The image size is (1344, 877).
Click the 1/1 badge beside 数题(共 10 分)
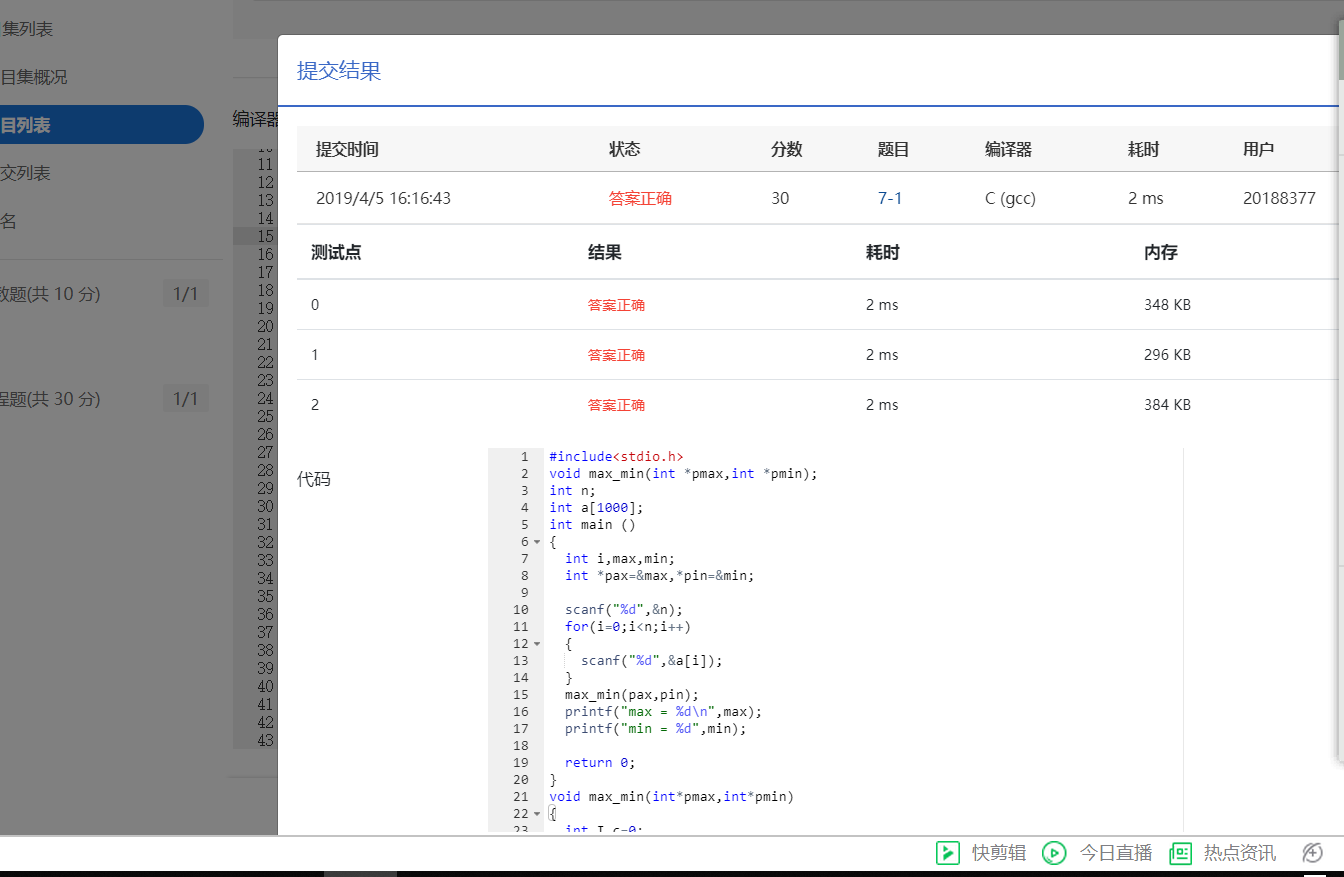click(x=186, y=294)
